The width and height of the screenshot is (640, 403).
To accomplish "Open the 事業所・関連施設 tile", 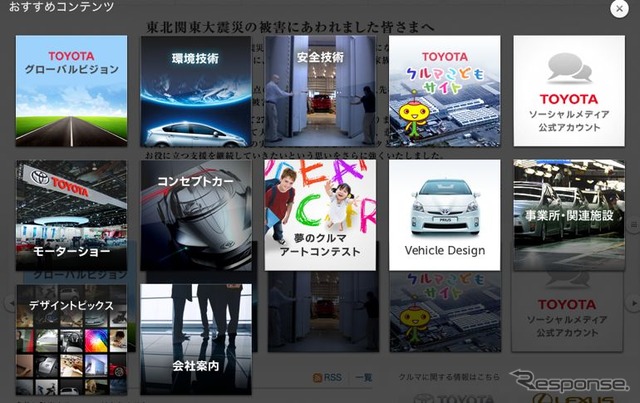I will tap(569, 215).
